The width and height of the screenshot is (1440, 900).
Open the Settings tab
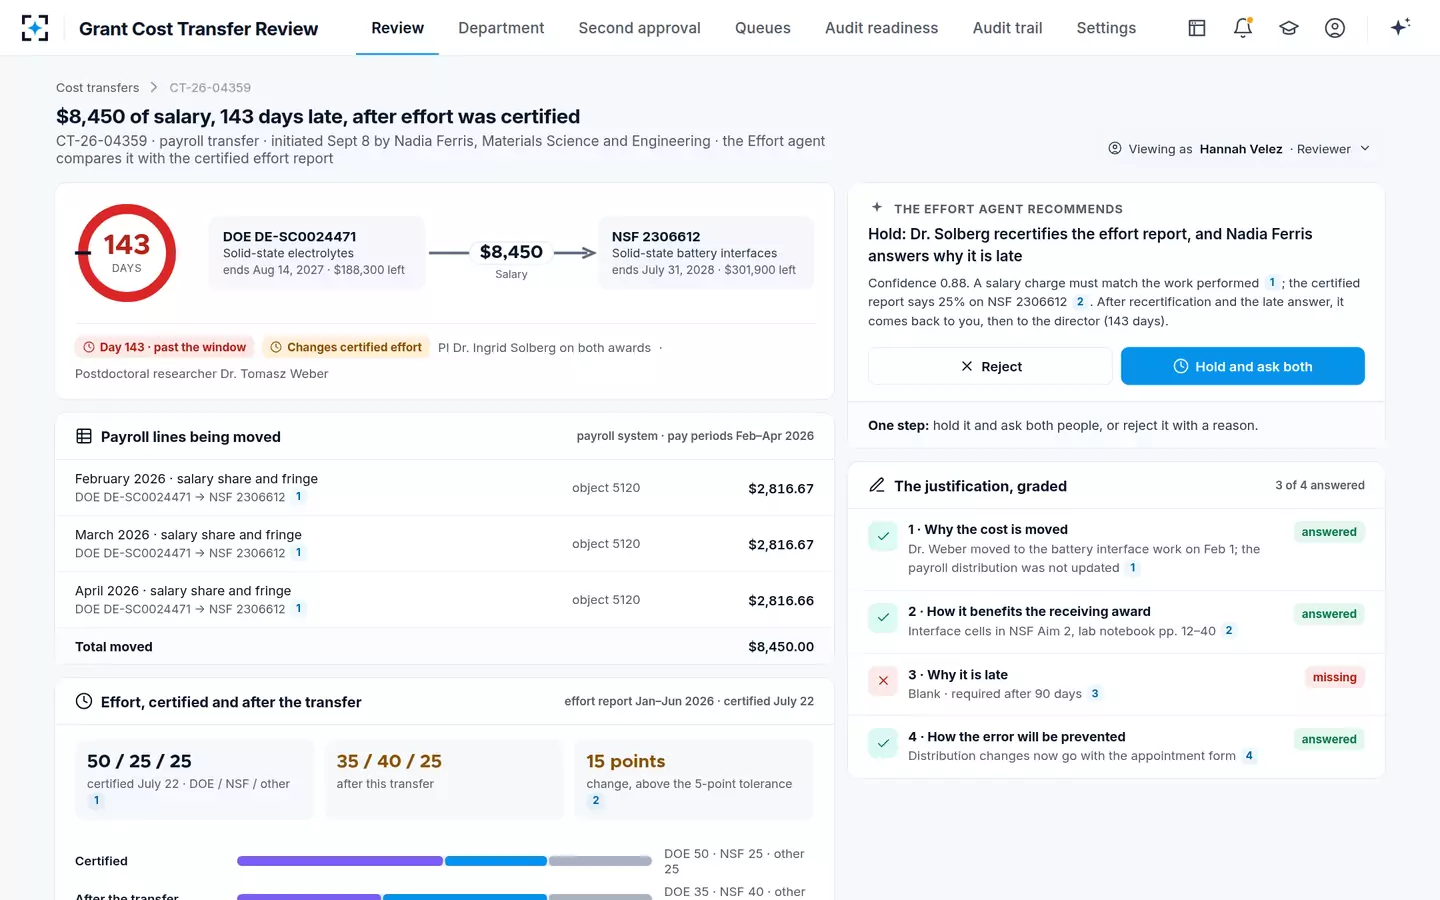tap(1106, 28)
